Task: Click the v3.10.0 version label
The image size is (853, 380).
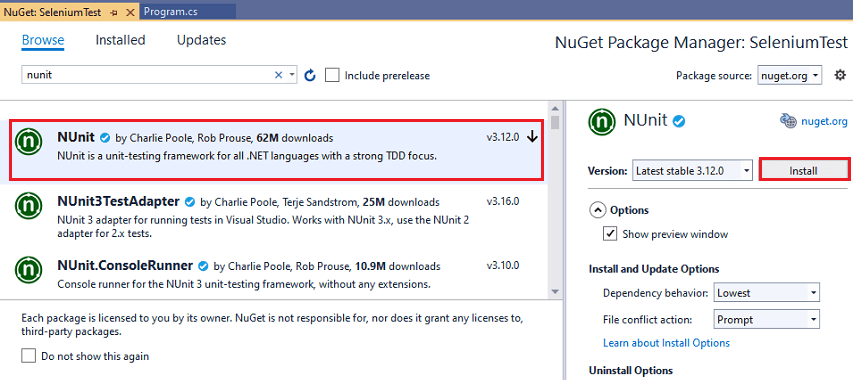Action: (503, 265)
